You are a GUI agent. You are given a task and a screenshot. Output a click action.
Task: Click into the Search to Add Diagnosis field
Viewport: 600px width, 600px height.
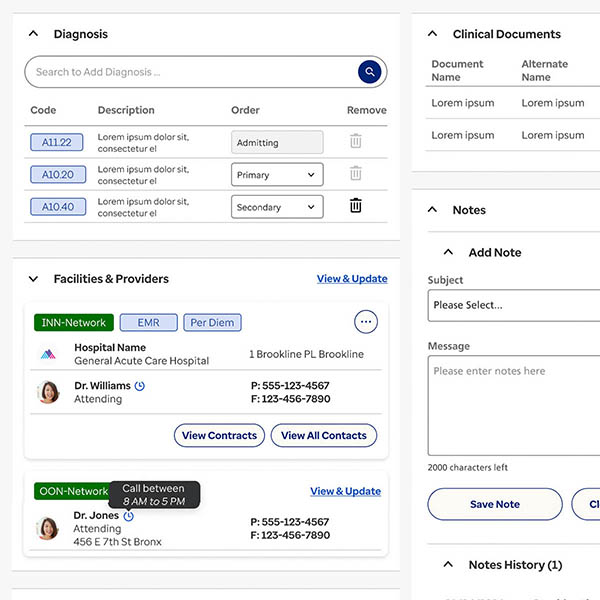coord(190,72)
